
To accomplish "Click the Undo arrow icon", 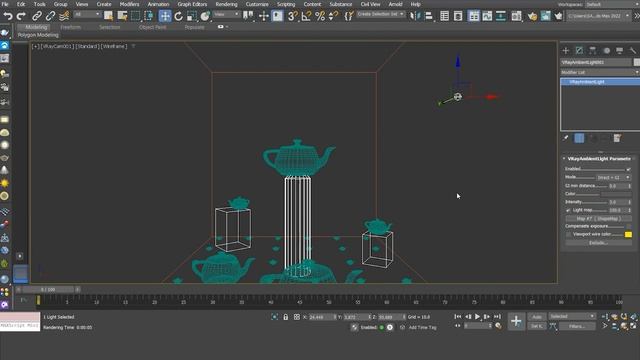I will (8, 16).
